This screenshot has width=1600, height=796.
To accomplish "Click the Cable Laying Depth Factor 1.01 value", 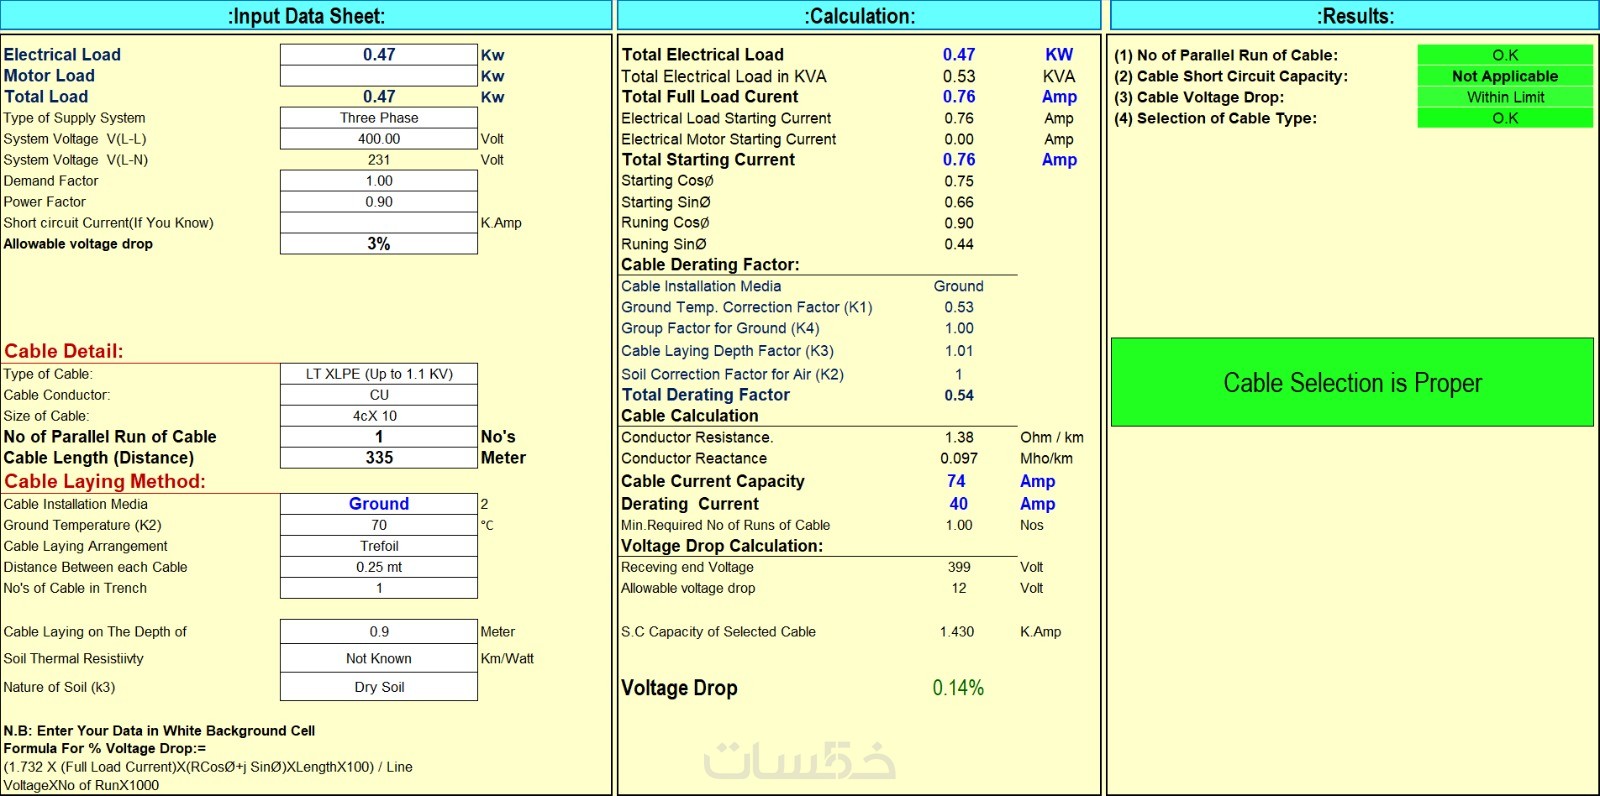I will (x=959, y=351).
